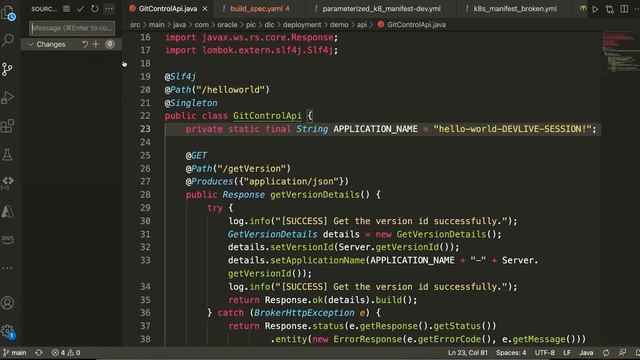Click the Changes count badge
The width and height of the screenshot is (640, 360).
110,44
